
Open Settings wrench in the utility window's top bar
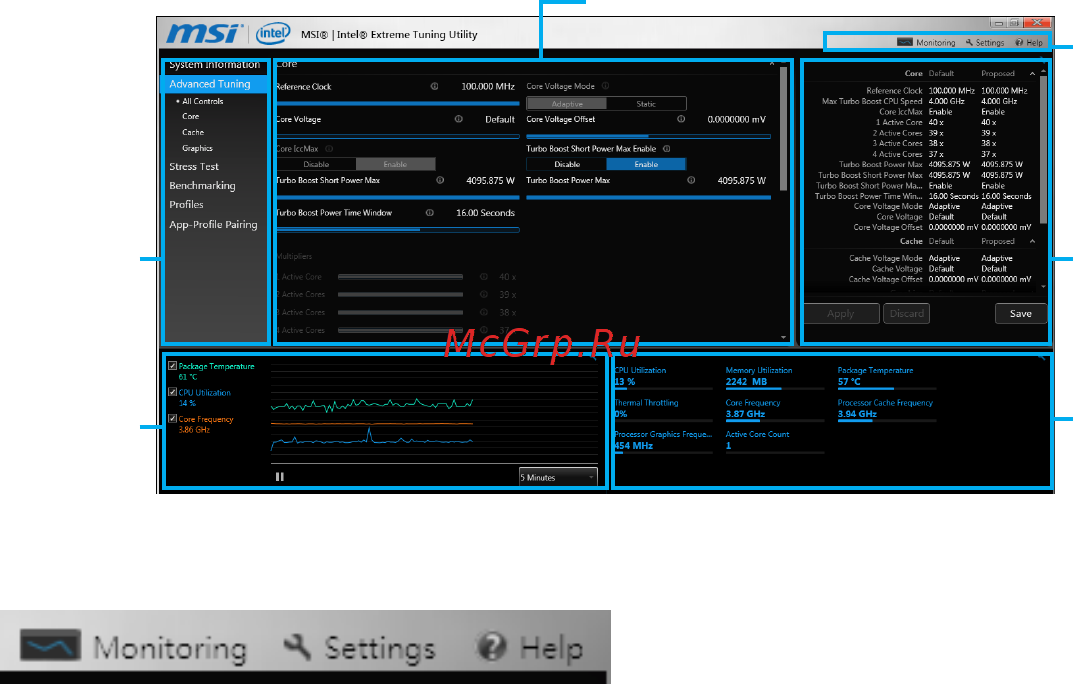[x=985, y=42]
